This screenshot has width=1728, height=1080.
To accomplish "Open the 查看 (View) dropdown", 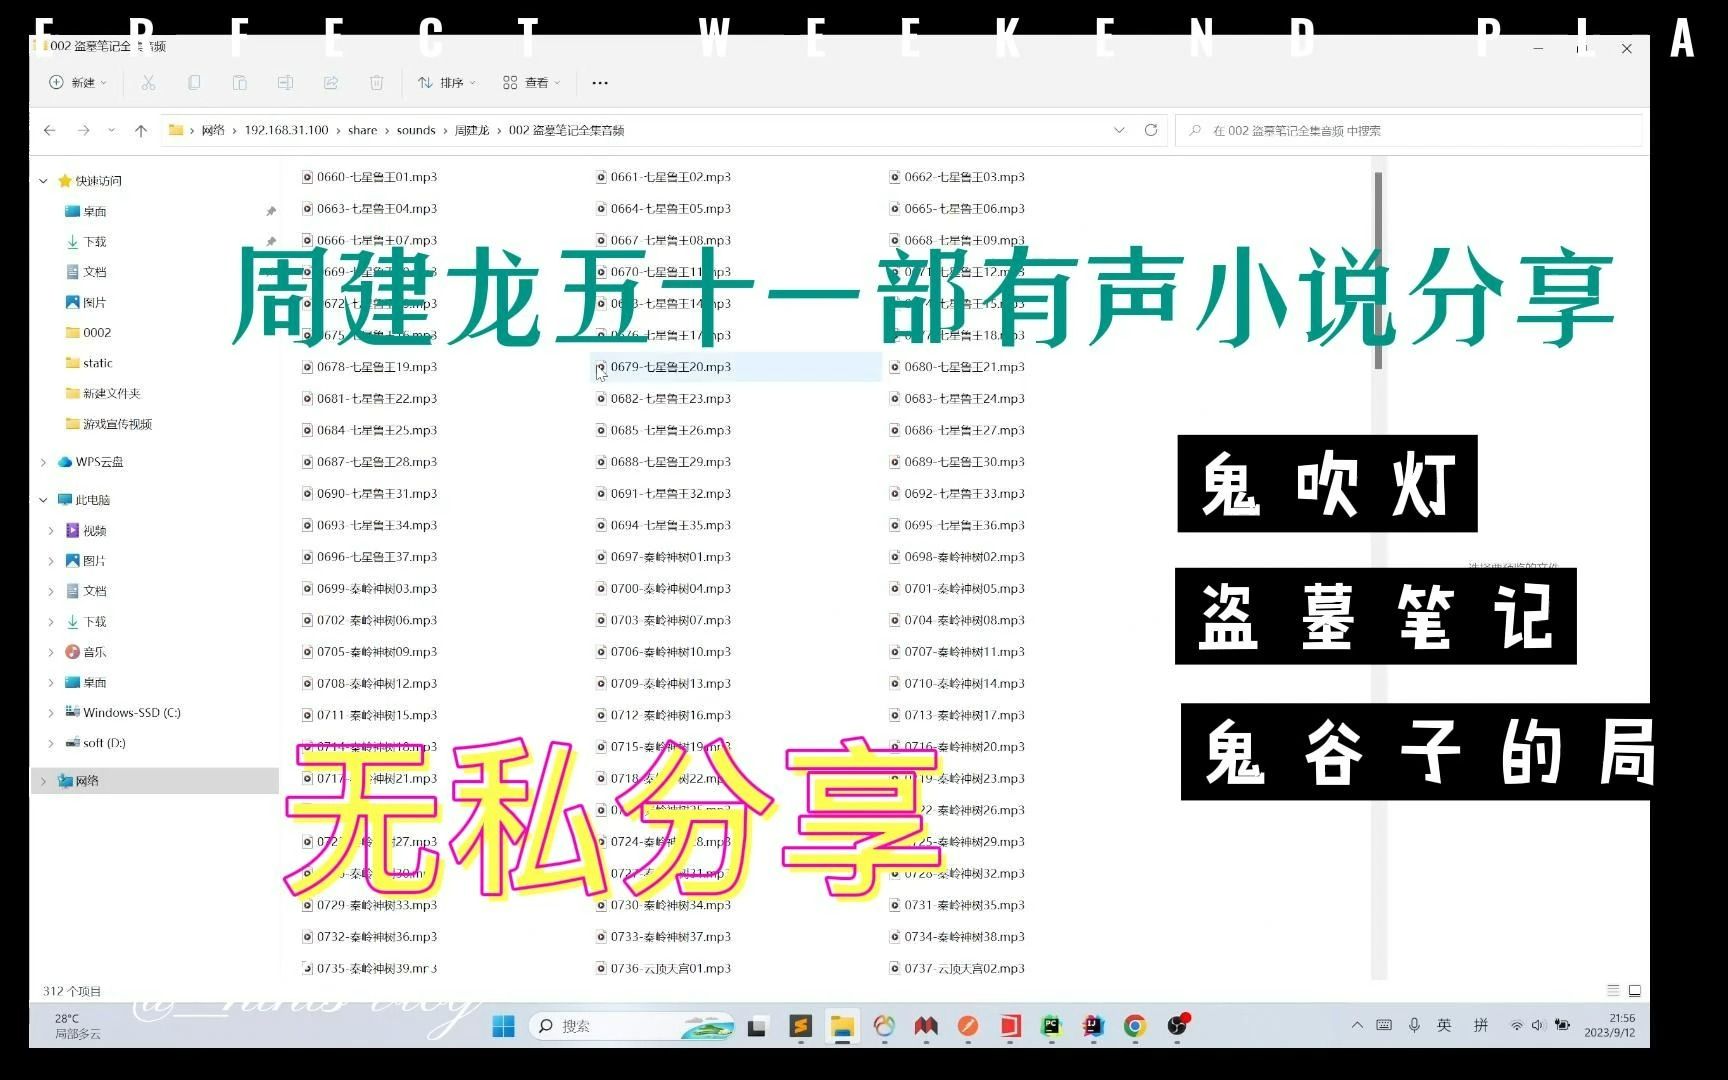I will 531,83.
